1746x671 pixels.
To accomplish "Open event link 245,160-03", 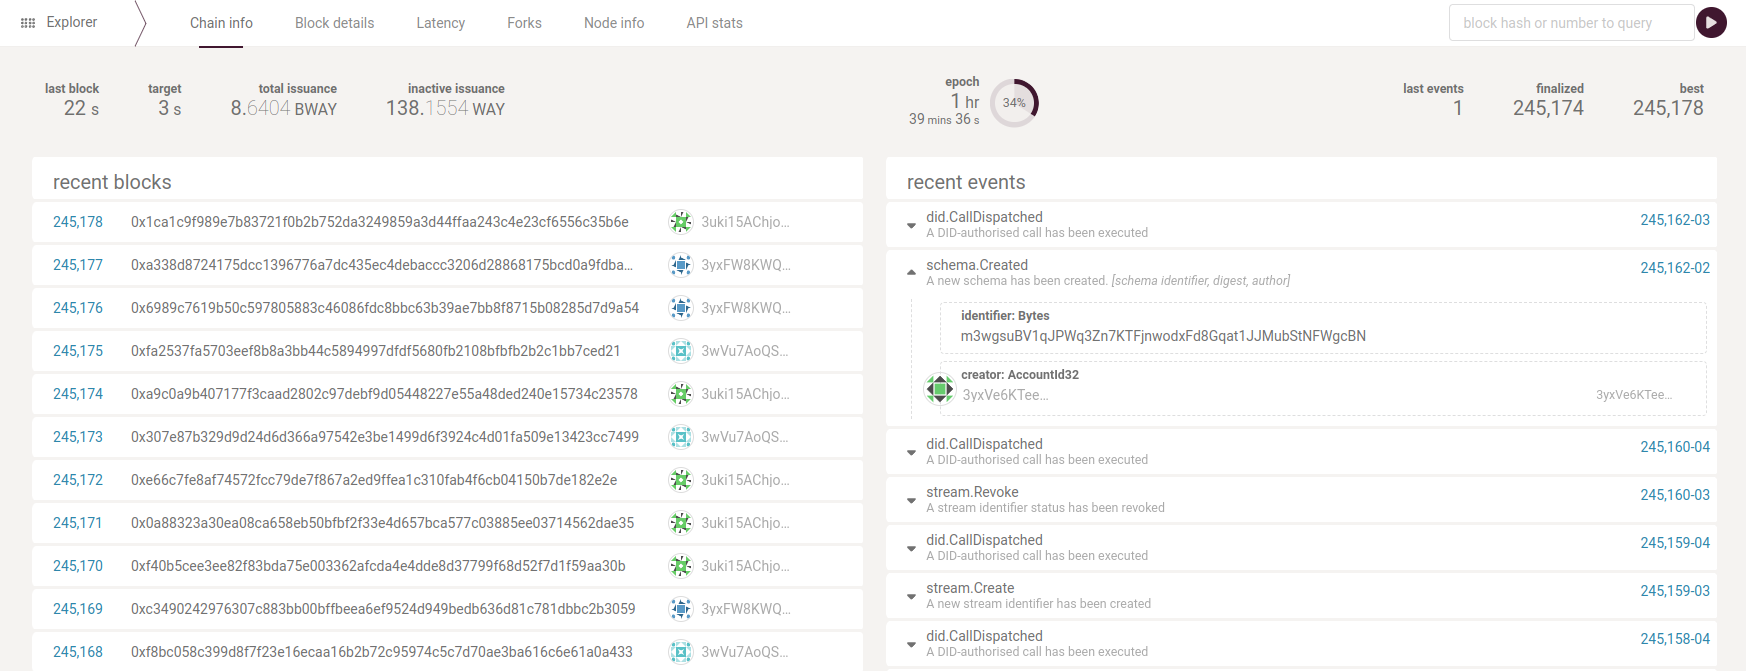I will point(1674,495).
